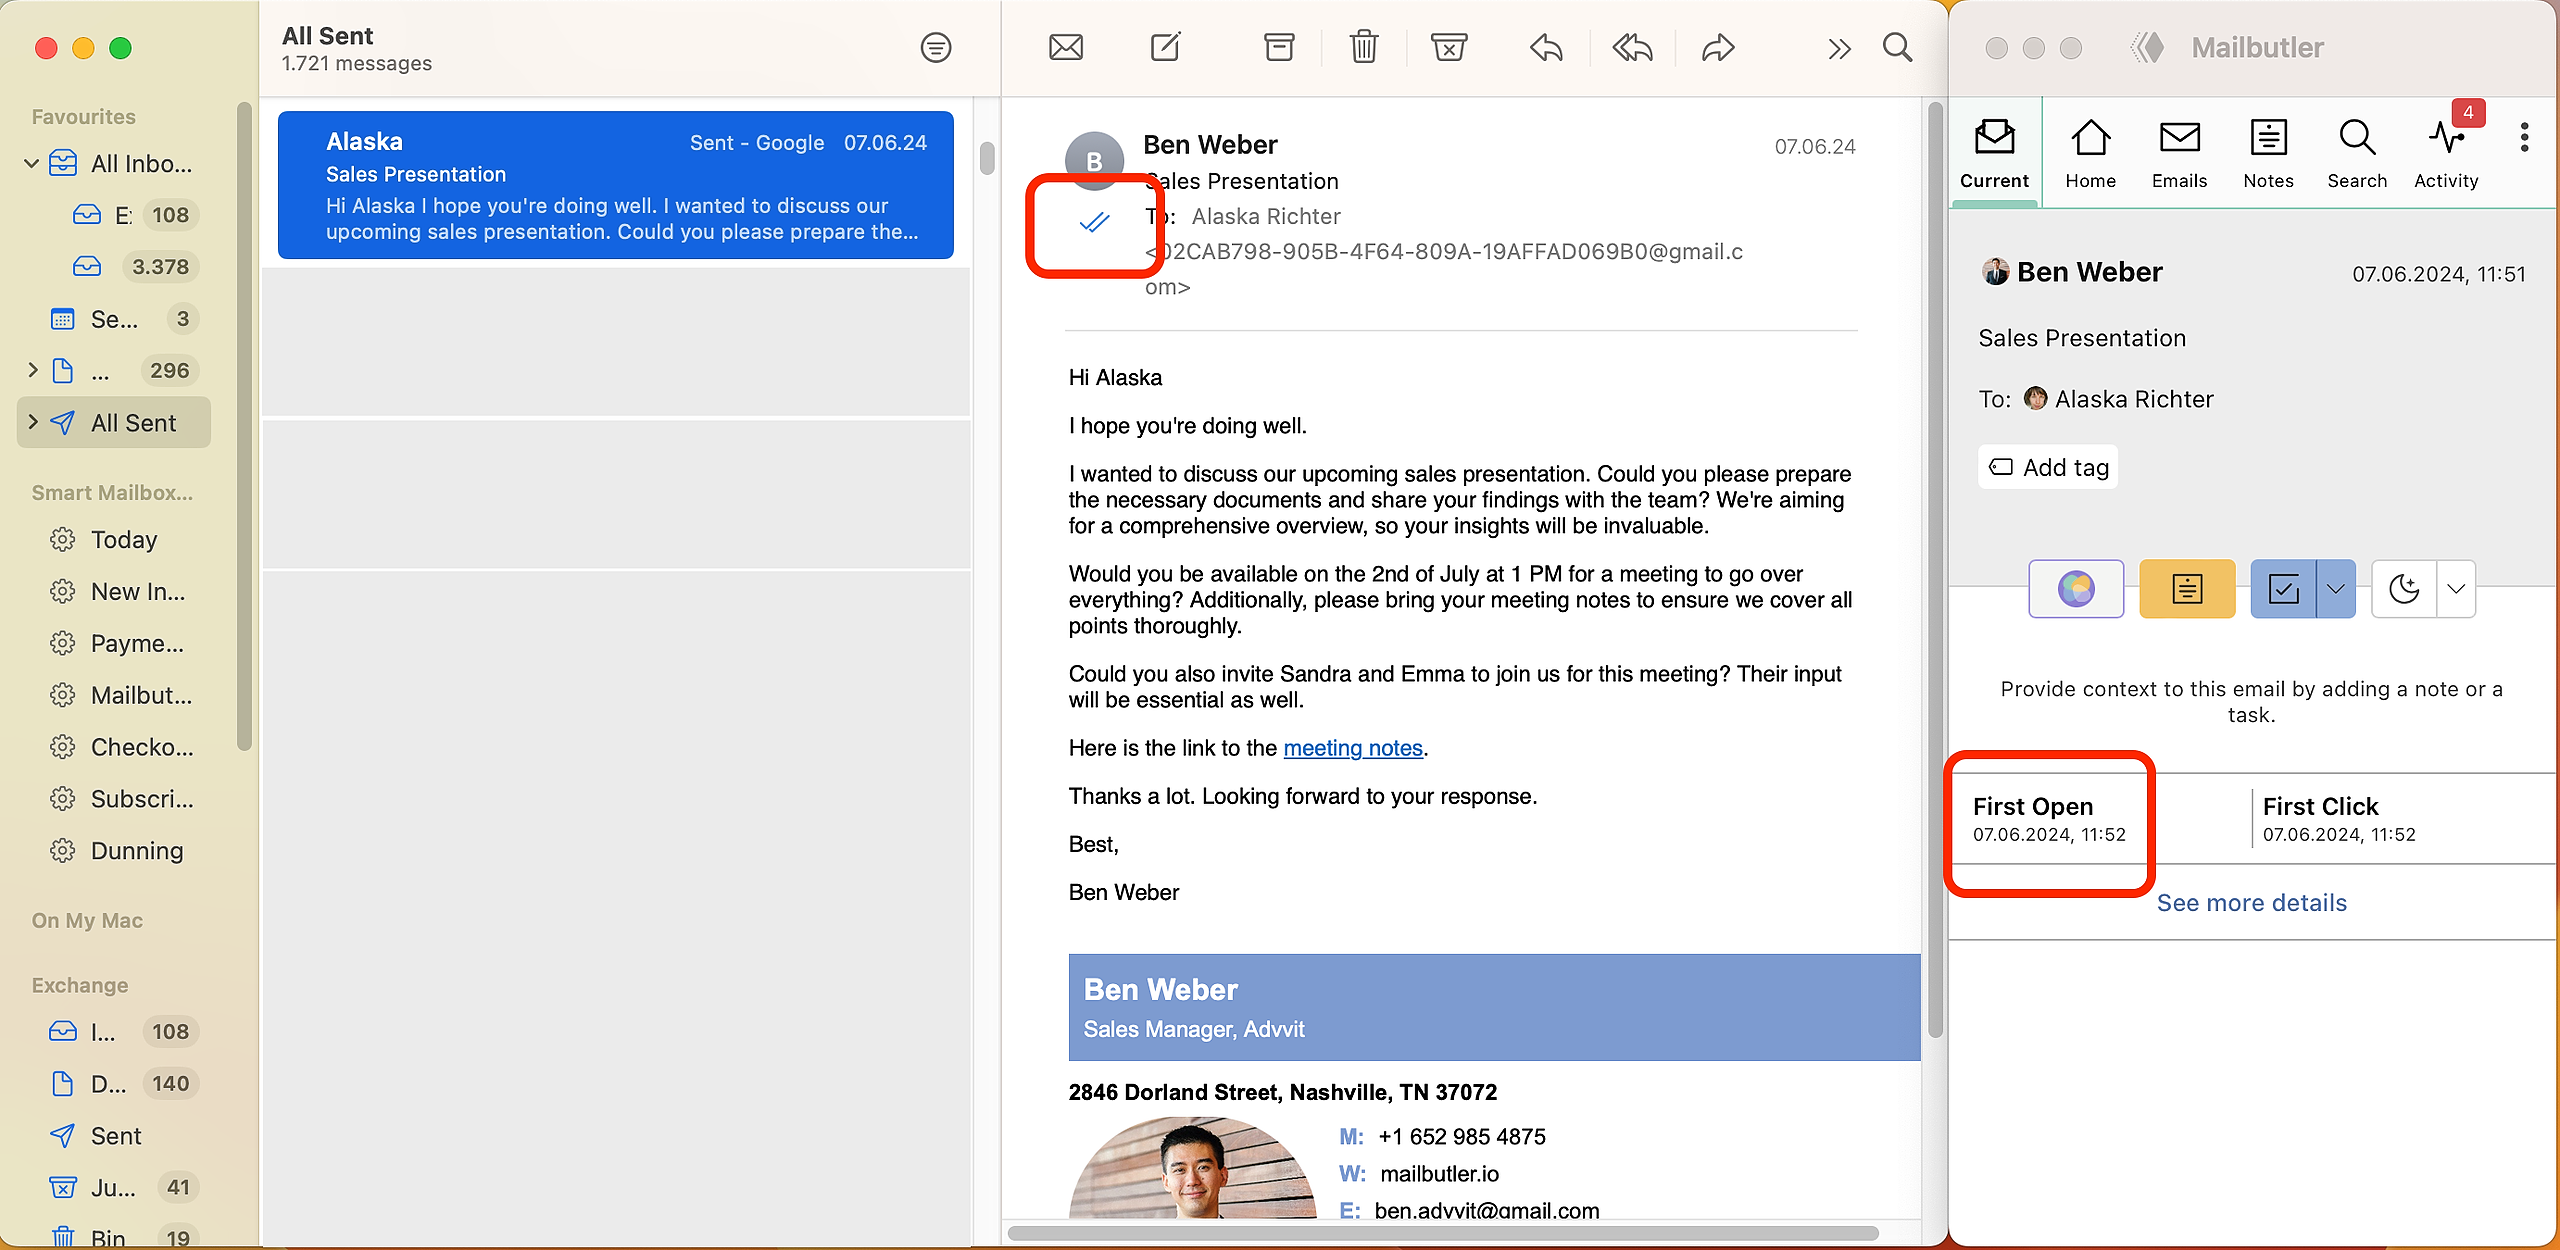
Task: Click the email body horizontal scrollbar
Action: coord(1442,1233)
